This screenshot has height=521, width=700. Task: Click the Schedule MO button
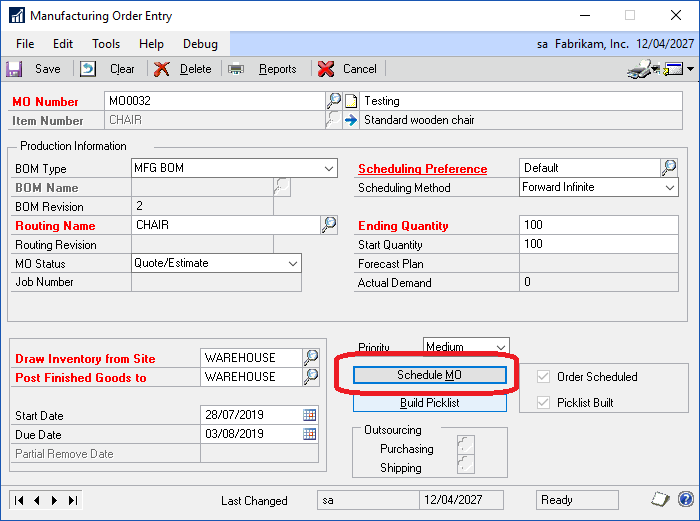429,375
